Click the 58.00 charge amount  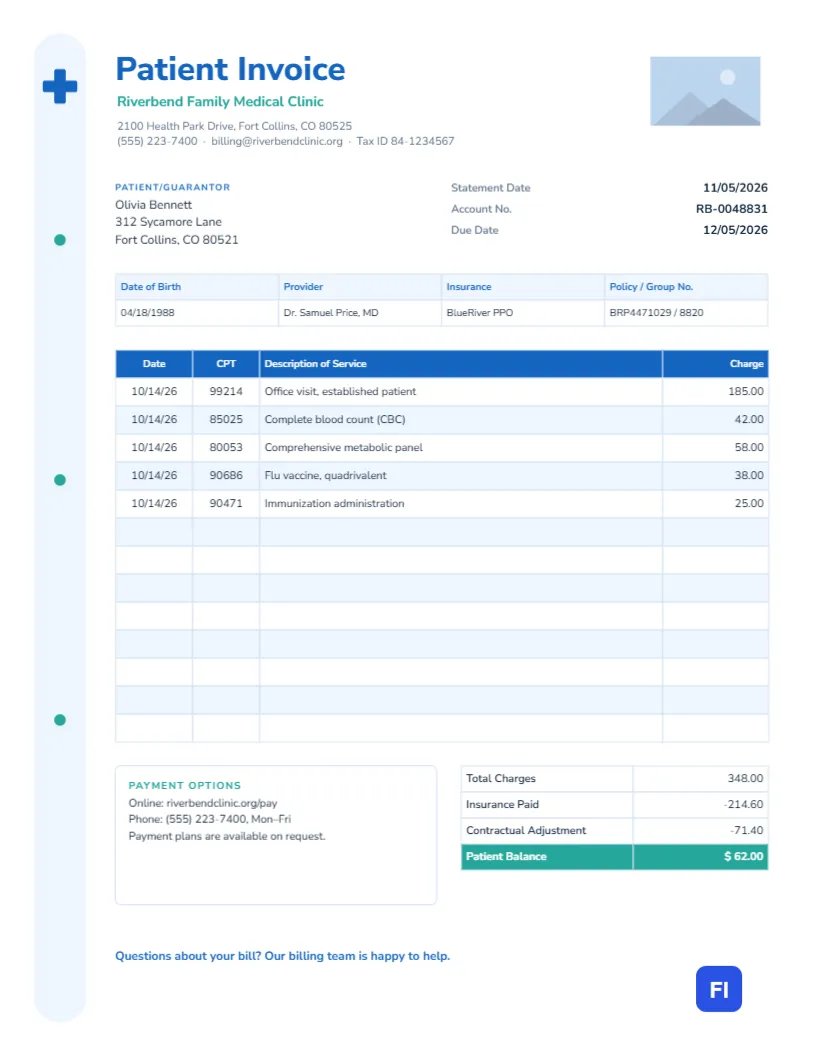tap(749, 447)
